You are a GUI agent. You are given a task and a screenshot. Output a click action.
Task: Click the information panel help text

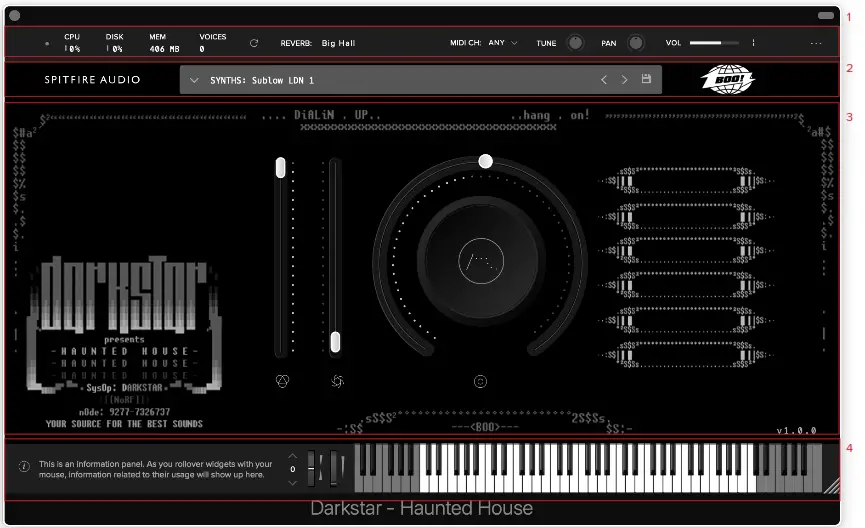(x=156, y=470)
